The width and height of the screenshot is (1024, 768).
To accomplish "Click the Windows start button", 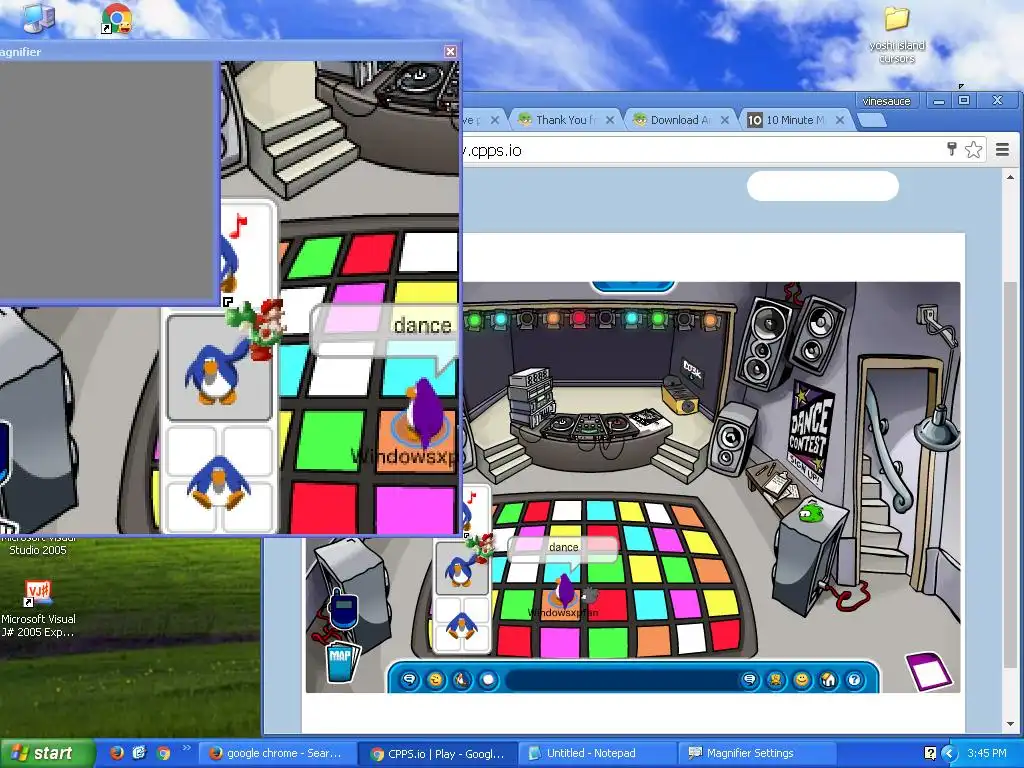I will (46, 753).
